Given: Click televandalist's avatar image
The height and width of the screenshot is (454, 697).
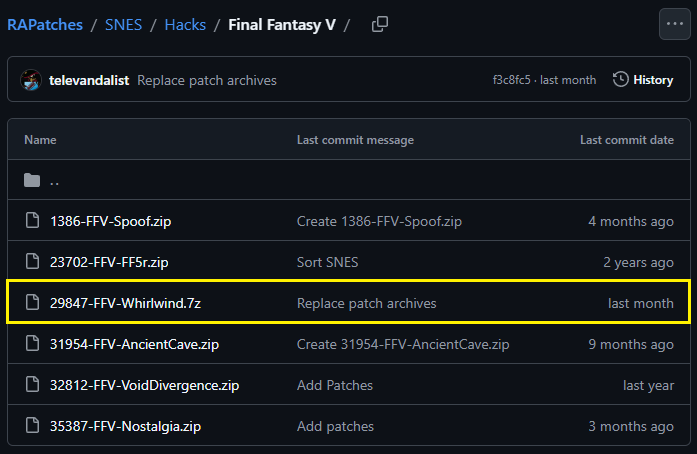Looking at the screenshot, I should coord(31,80).
